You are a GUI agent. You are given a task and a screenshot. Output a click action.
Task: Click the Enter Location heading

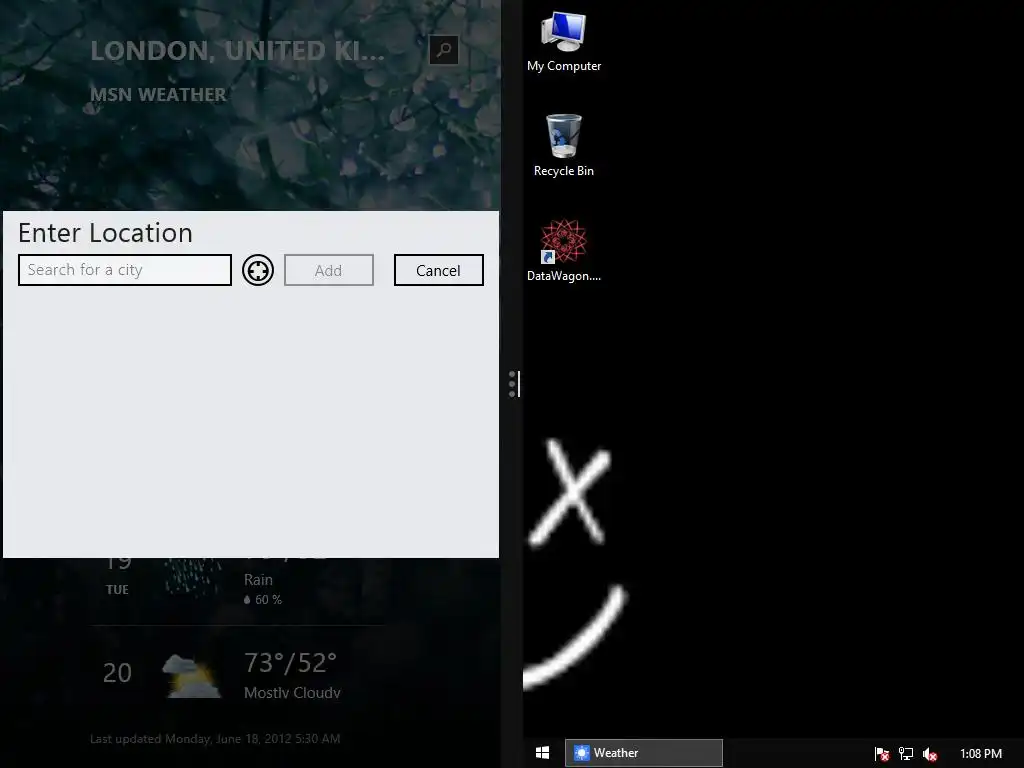[105, 233]
